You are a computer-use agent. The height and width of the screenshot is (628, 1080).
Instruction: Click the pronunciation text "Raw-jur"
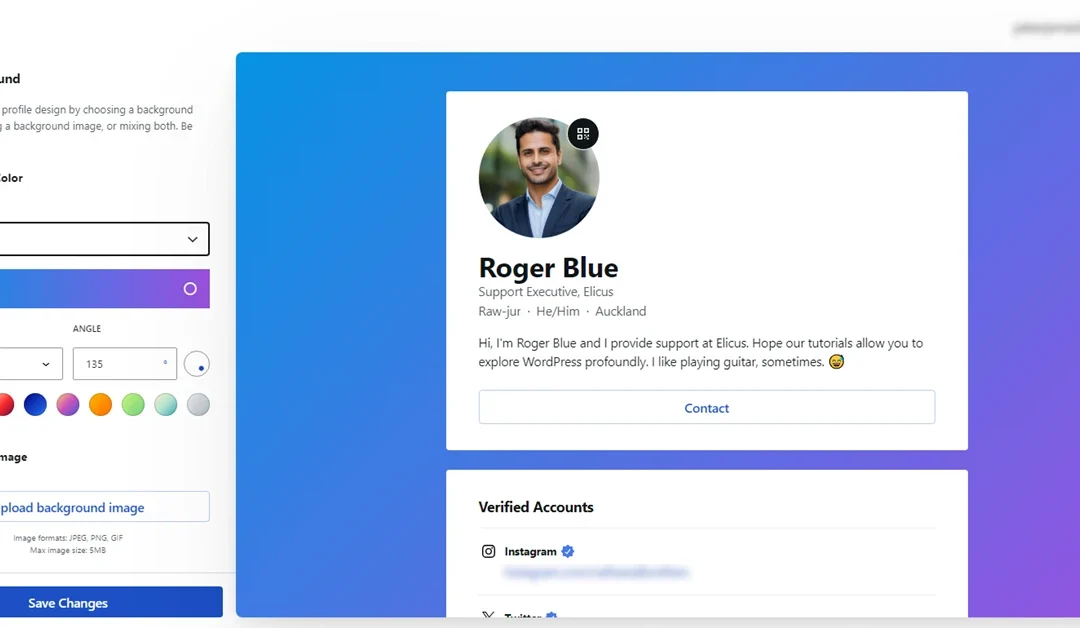(x=499, y=311)
